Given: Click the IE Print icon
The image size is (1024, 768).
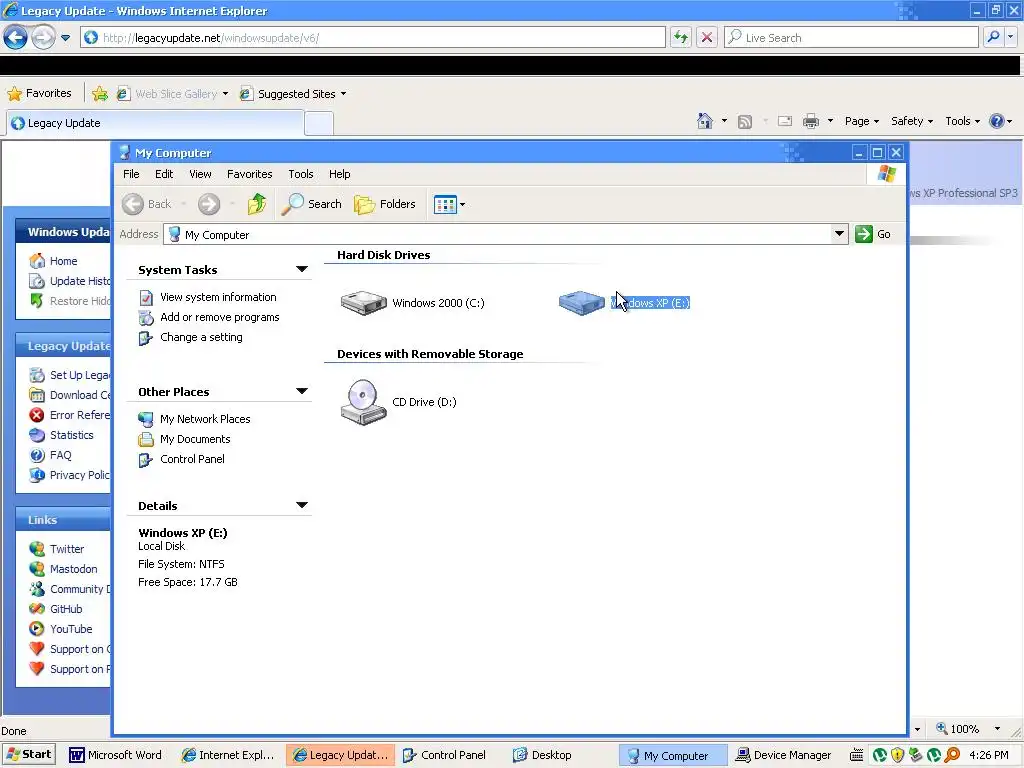Looking at the screenshot, I should [x=810, y=121].
